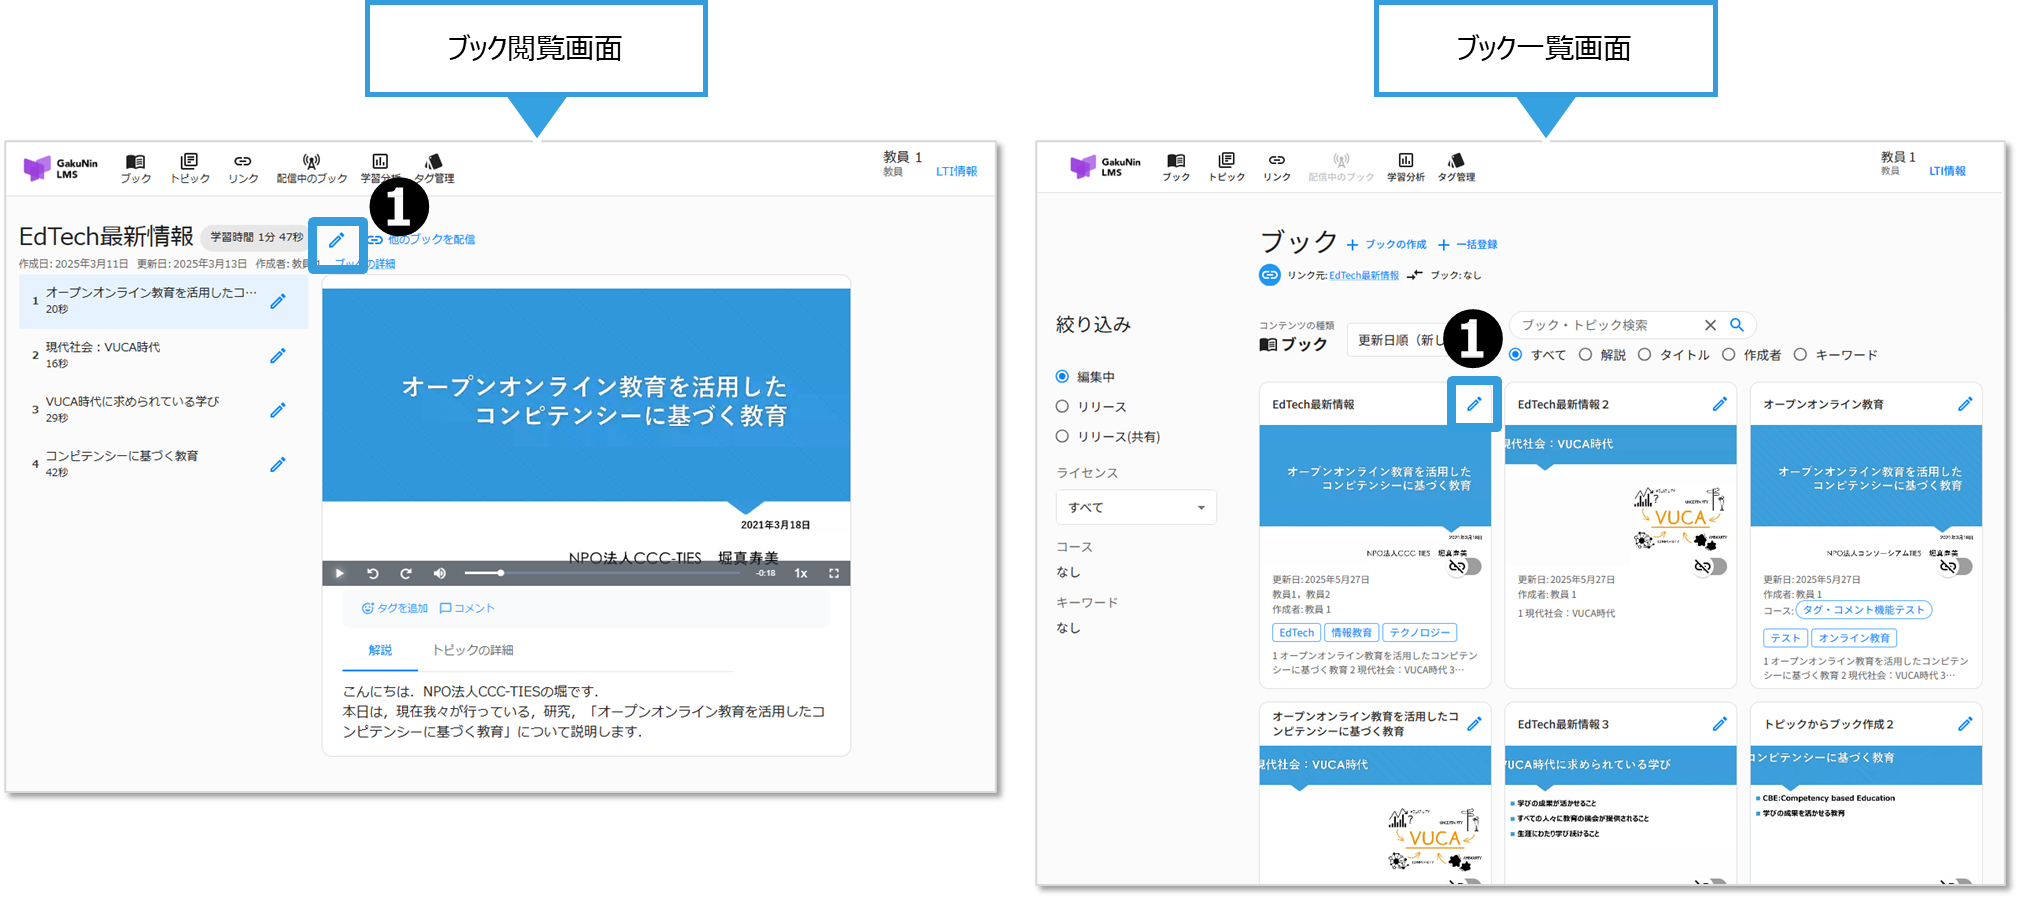The image size is (2019, 899).
Task: Enter fullscreen mode on the video player
Action: click(834, 573)
